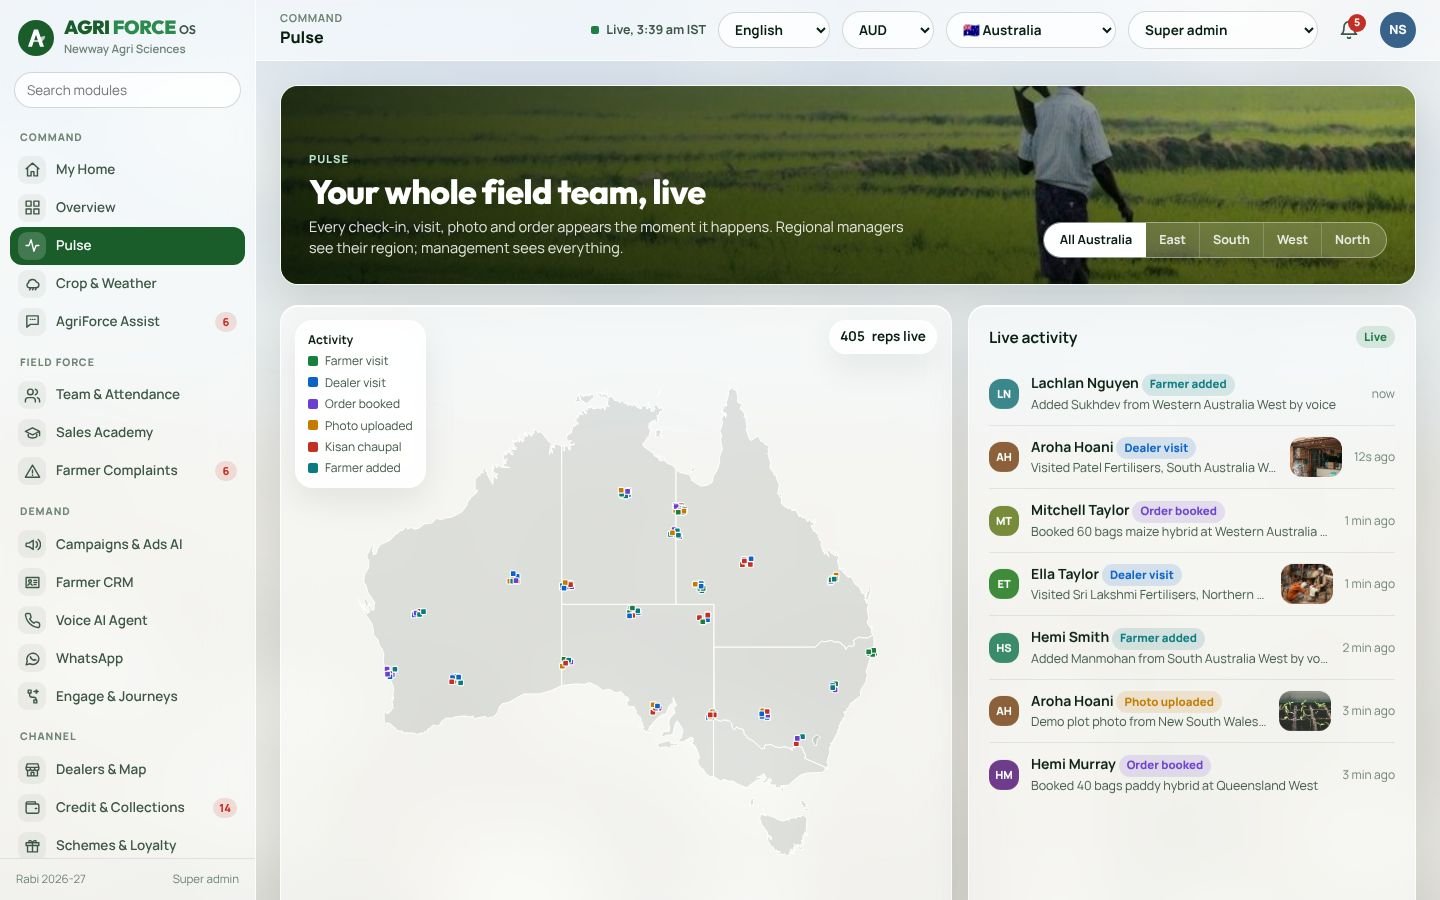Expand the AUD currency dropdown
Viewport: 1440px width, 900px height.
tap(888, 30)
